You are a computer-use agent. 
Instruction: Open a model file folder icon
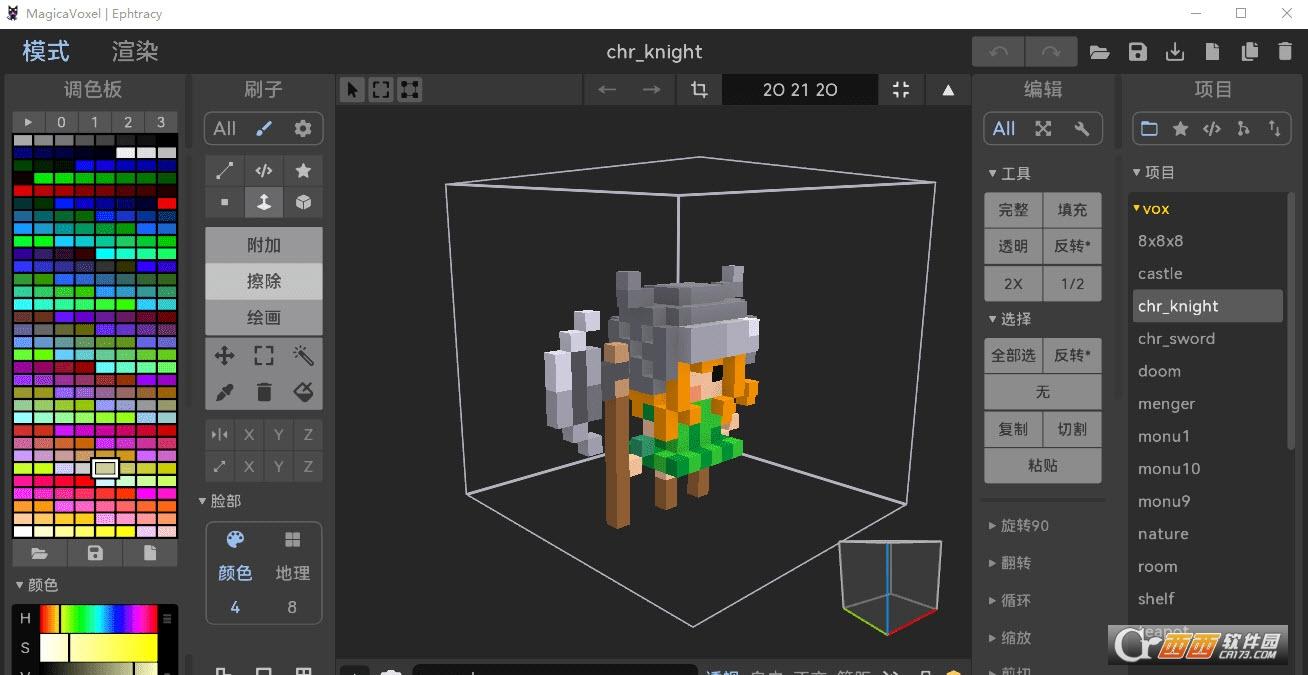[x=1100, y=52]
